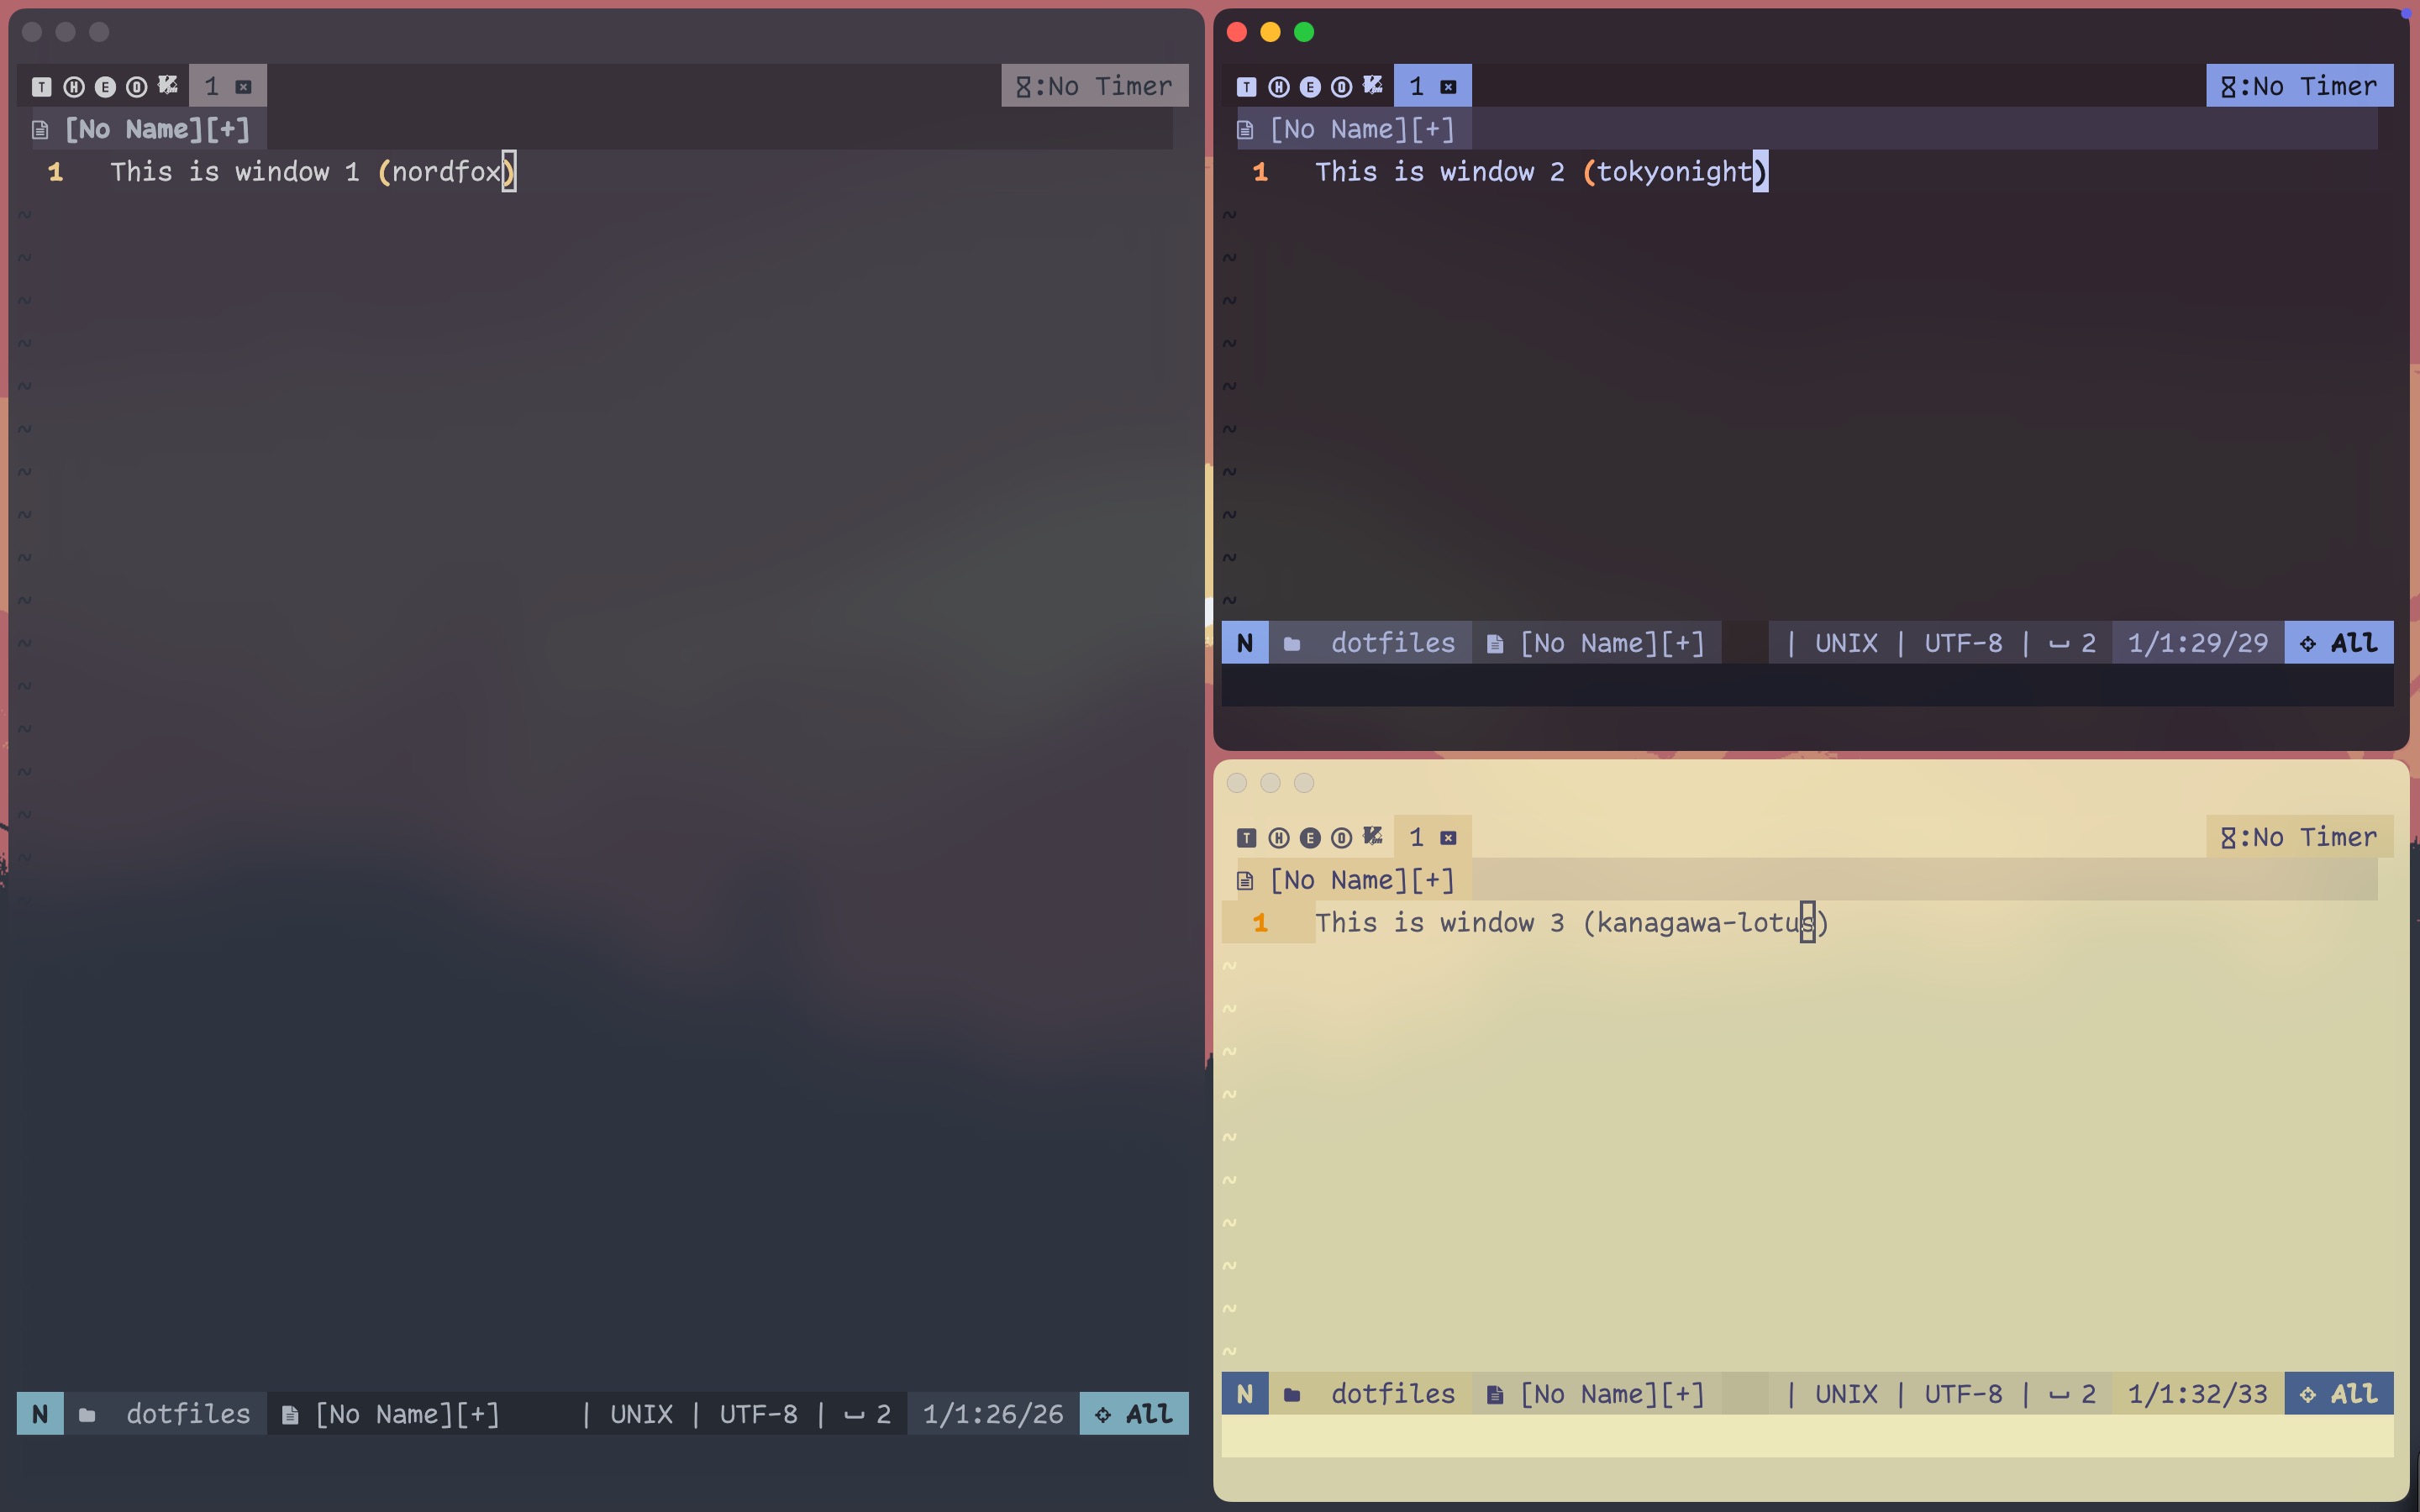Click the circled H icon in tokyonight tabline
Screen dimensions: 2420x1512
pyautogui.click(x=1278, y=87)
